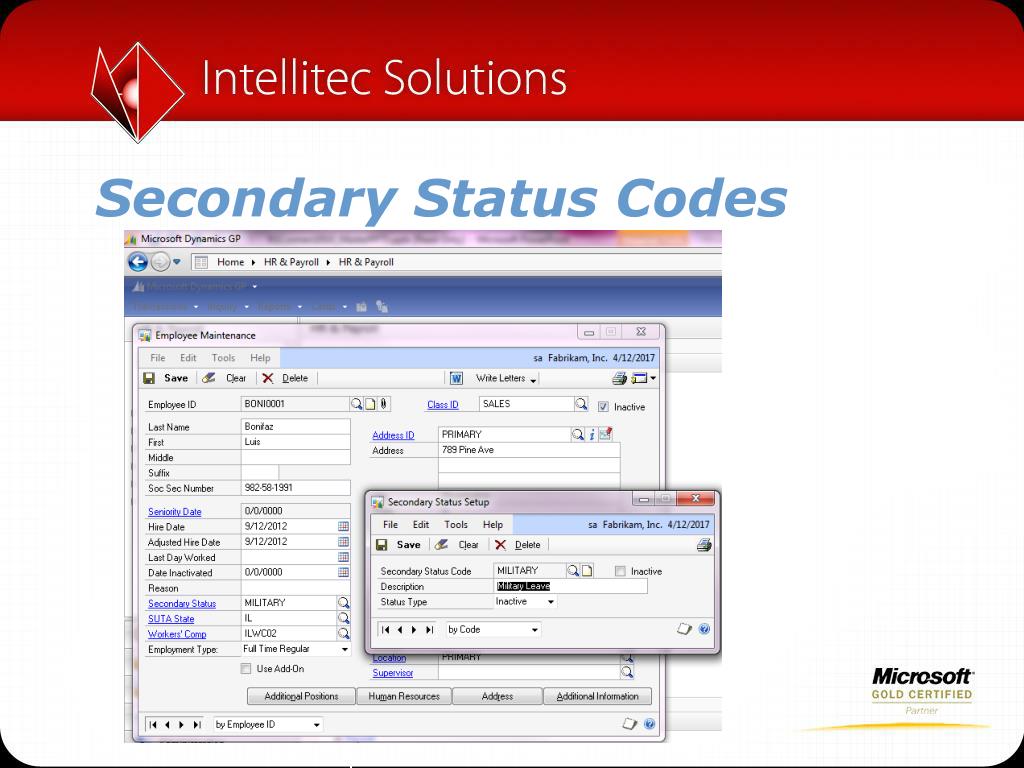The width and height of the screenshot is (1024, 768).
Task: Open the Write Letters dropdown
Action: tap(534, 380)
